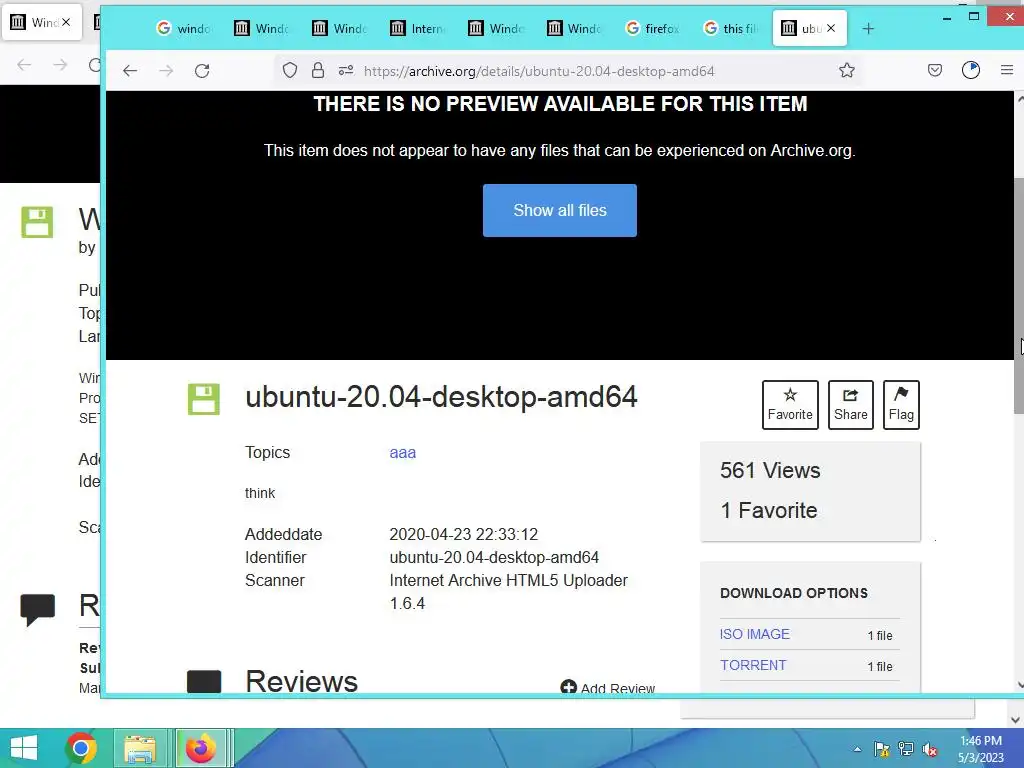Viewport: 1024px width, 768px height.
Task: Add item to Favorites
Action: 790,405
